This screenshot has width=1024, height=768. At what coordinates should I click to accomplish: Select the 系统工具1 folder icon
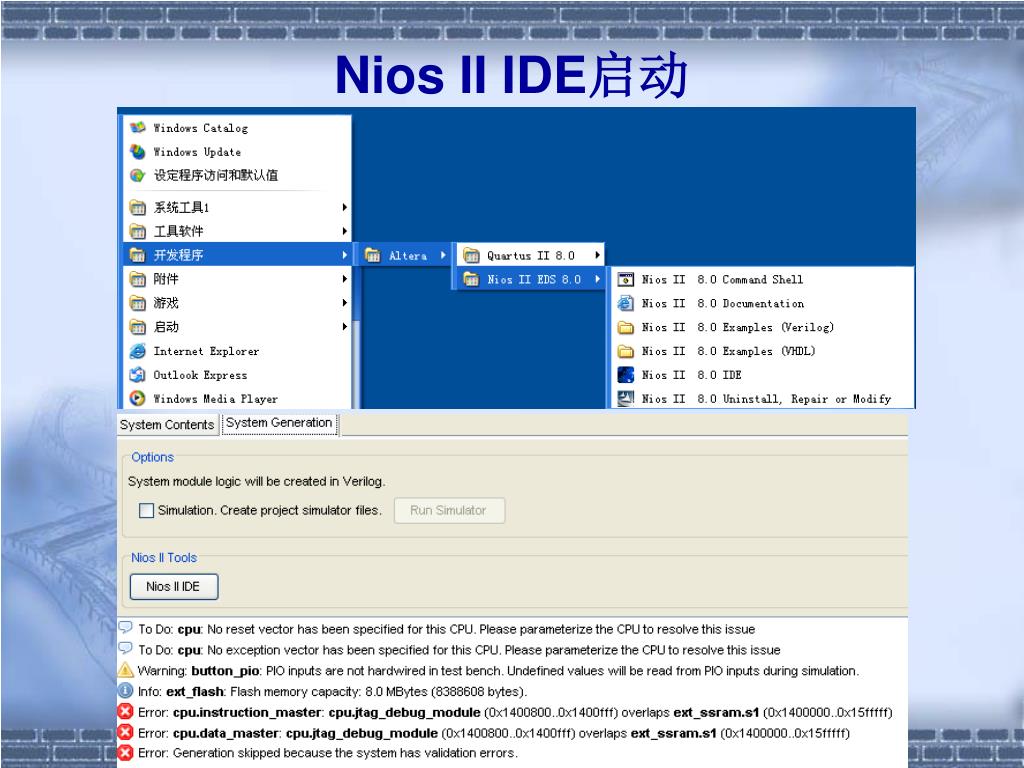[137, 208]
